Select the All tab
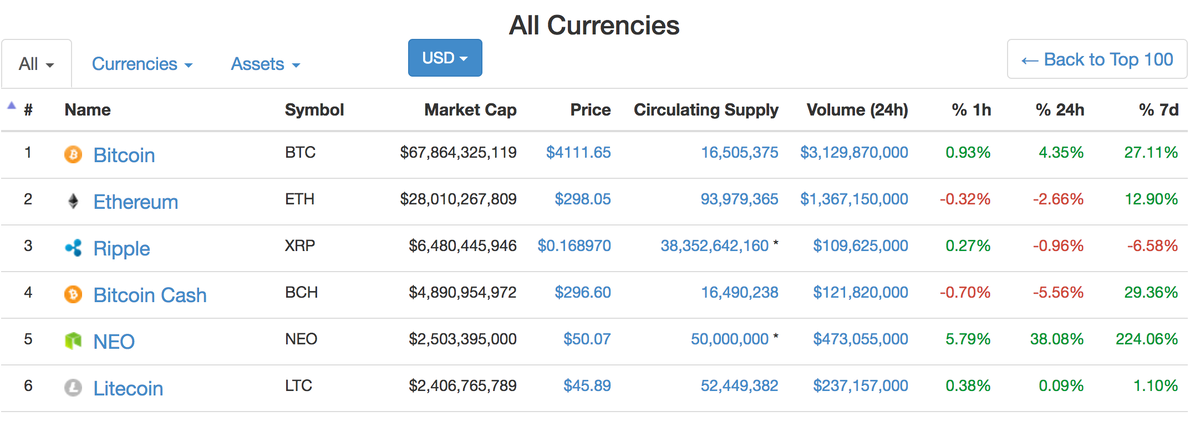The height and width of the screenshot is (421, 1200). 36,64
